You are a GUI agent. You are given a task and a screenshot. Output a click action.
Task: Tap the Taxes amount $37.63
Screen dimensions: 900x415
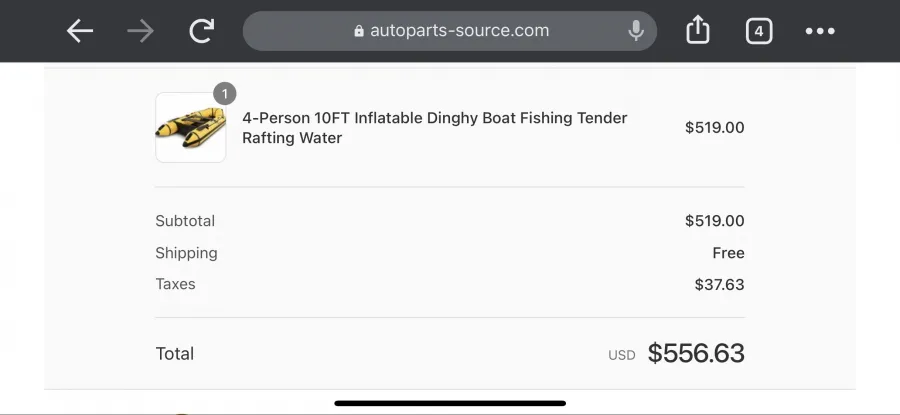pos(719,285)
